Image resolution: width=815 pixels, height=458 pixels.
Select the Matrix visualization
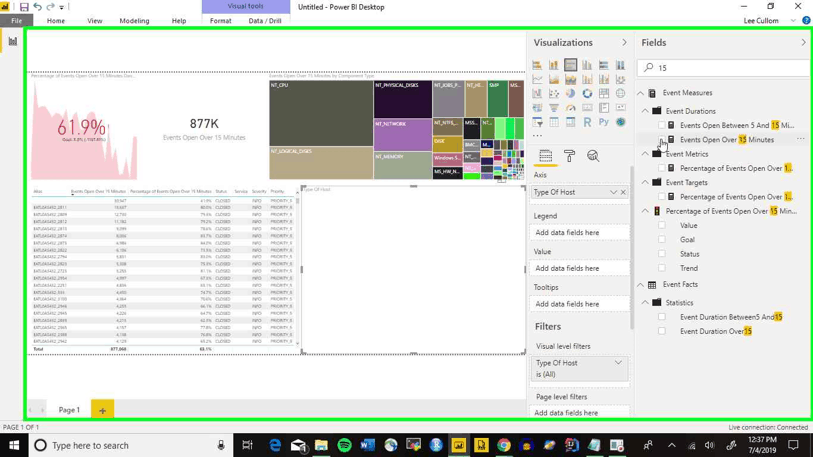tap(570, 122)
